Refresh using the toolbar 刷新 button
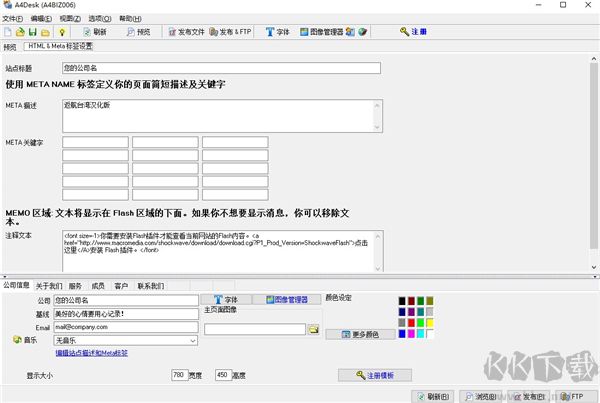The width and height of the screenshot is (600, 403). coord(95,32)
